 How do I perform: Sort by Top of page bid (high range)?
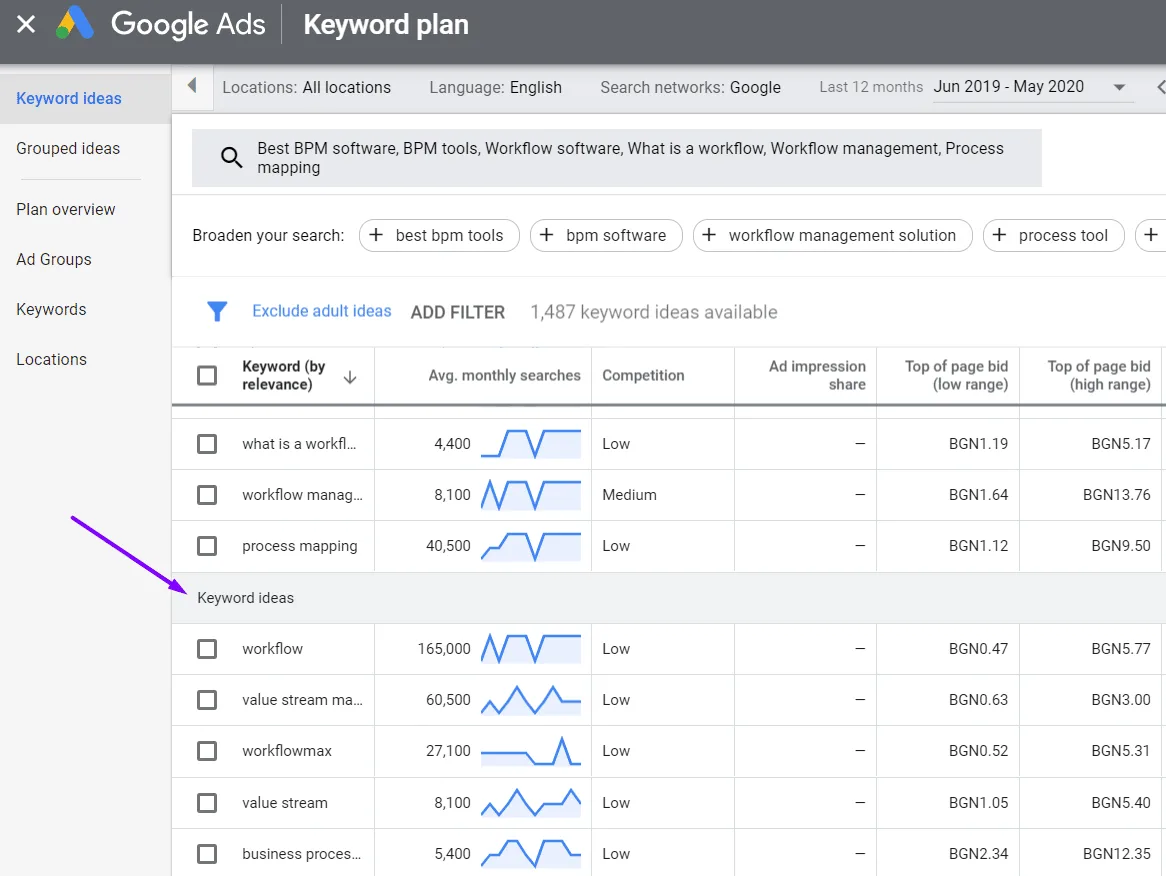(1099, 376)
